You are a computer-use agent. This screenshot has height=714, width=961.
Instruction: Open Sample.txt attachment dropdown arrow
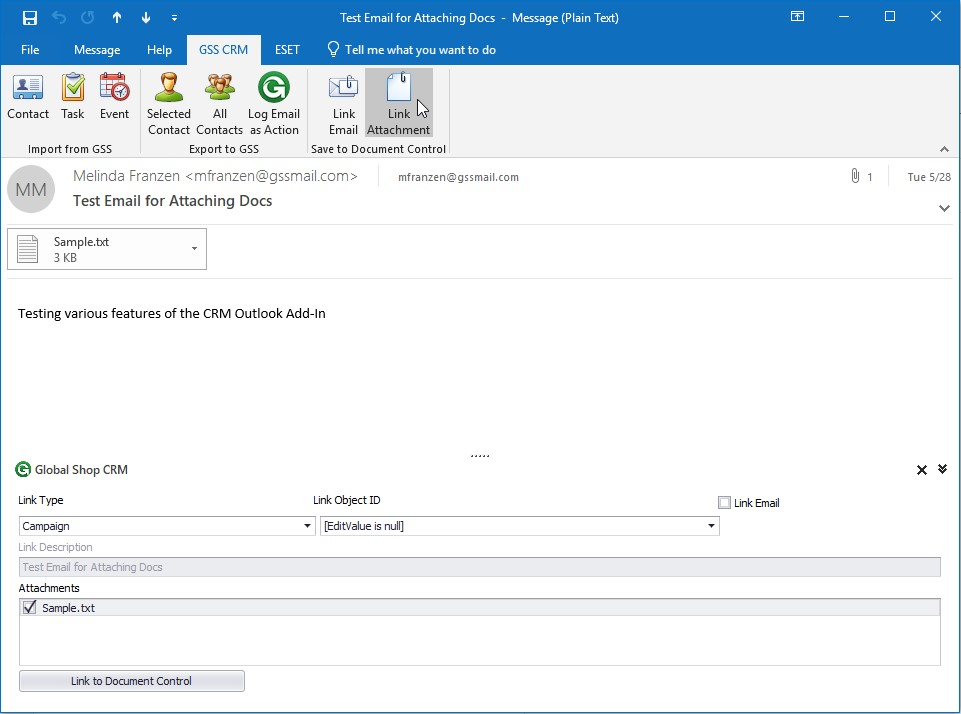coord(194,249)
